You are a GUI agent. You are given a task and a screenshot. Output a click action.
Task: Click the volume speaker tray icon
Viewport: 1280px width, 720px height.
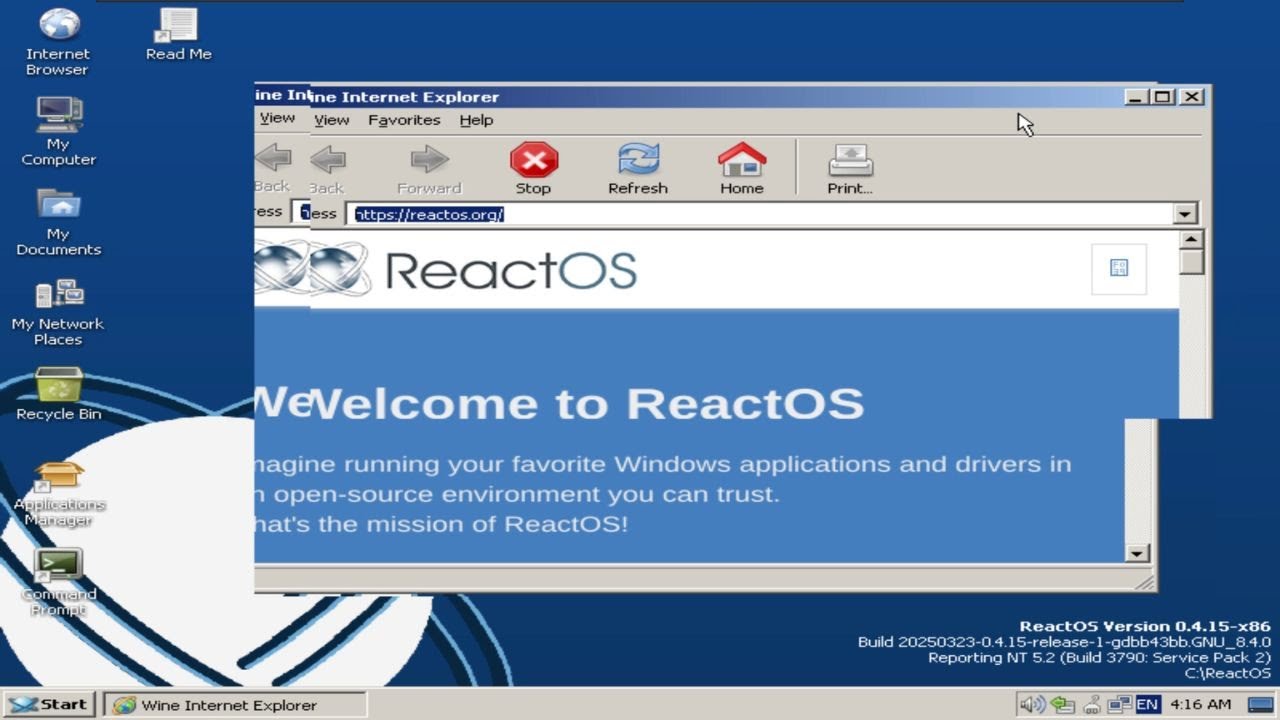pyautogui.click(x=1032, y=705)
